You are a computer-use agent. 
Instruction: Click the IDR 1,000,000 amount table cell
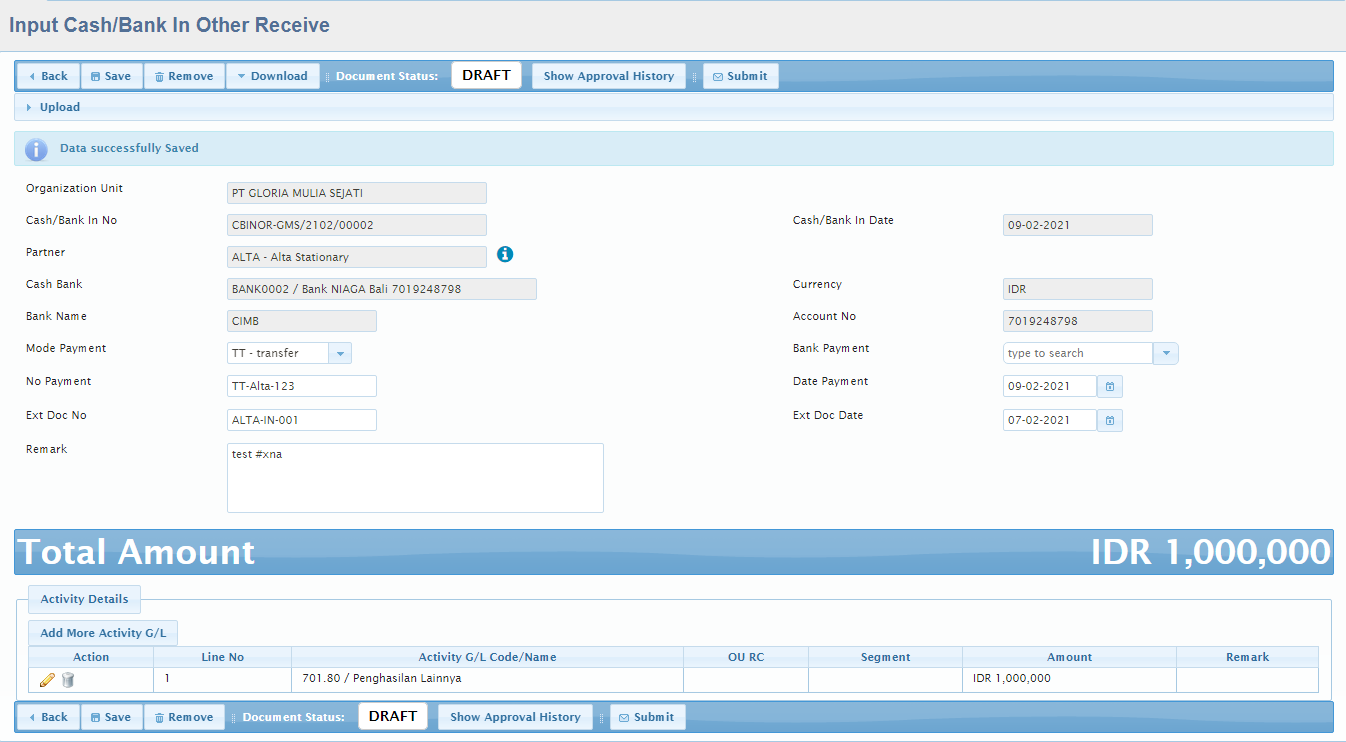(1069, 679)
